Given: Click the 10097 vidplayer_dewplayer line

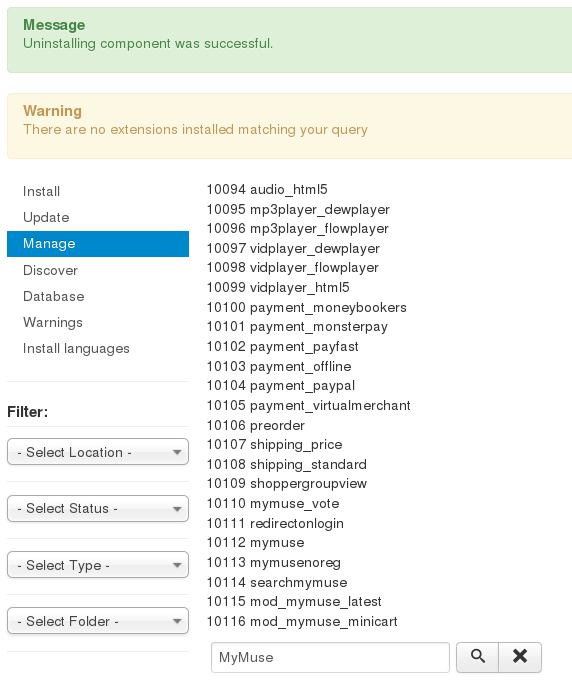Looking at the screenshot, I should tap(293, 248).
